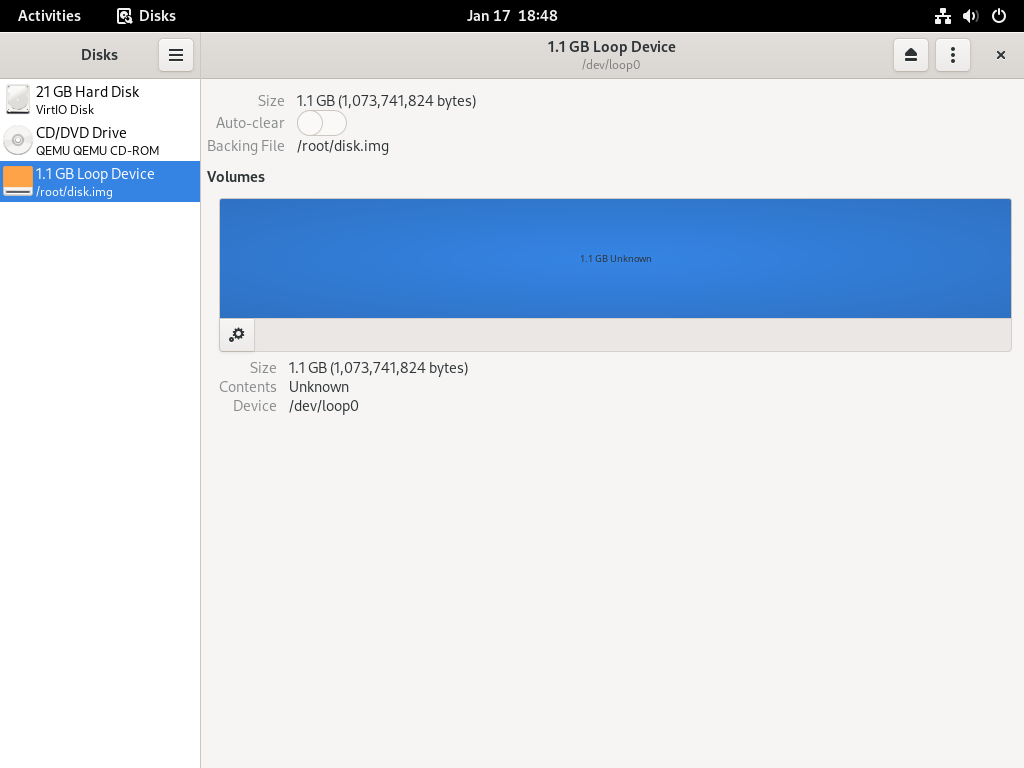Toggle the Auto-clear switch
Viewport: 1024px width, 768px height.
[x=321, y=123]
